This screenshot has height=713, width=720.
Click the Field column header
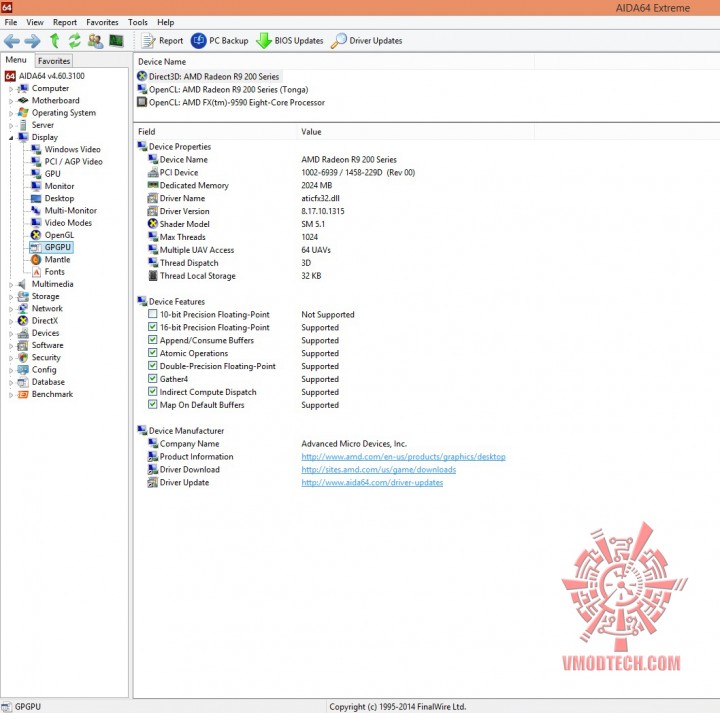[x=215, y=132]
